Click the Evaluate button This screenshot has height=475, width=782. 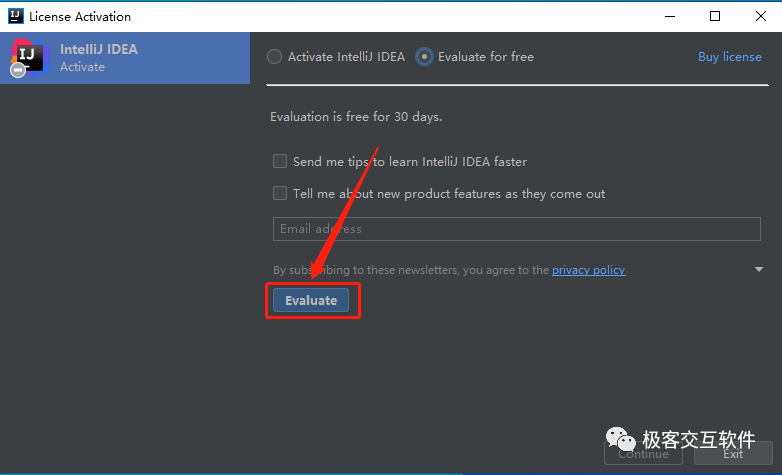point(311,300)
